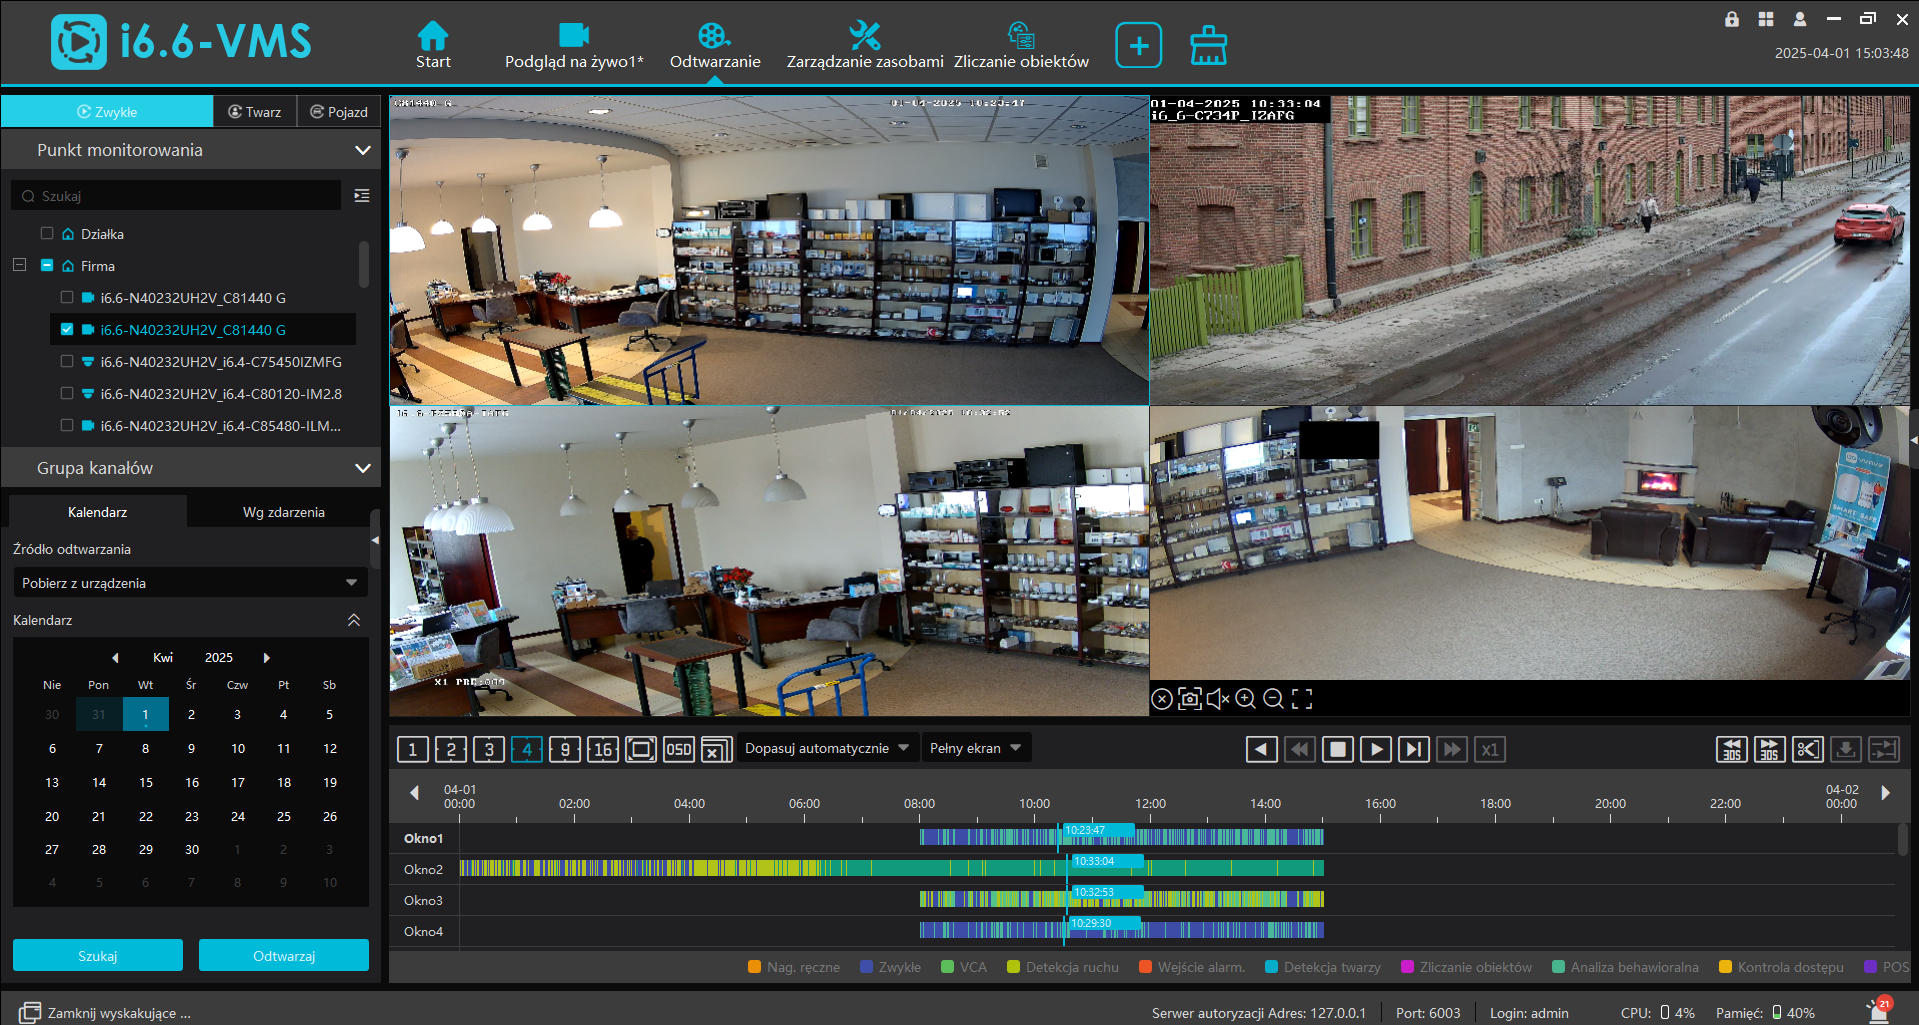Select the Twarz search tab

255,112
